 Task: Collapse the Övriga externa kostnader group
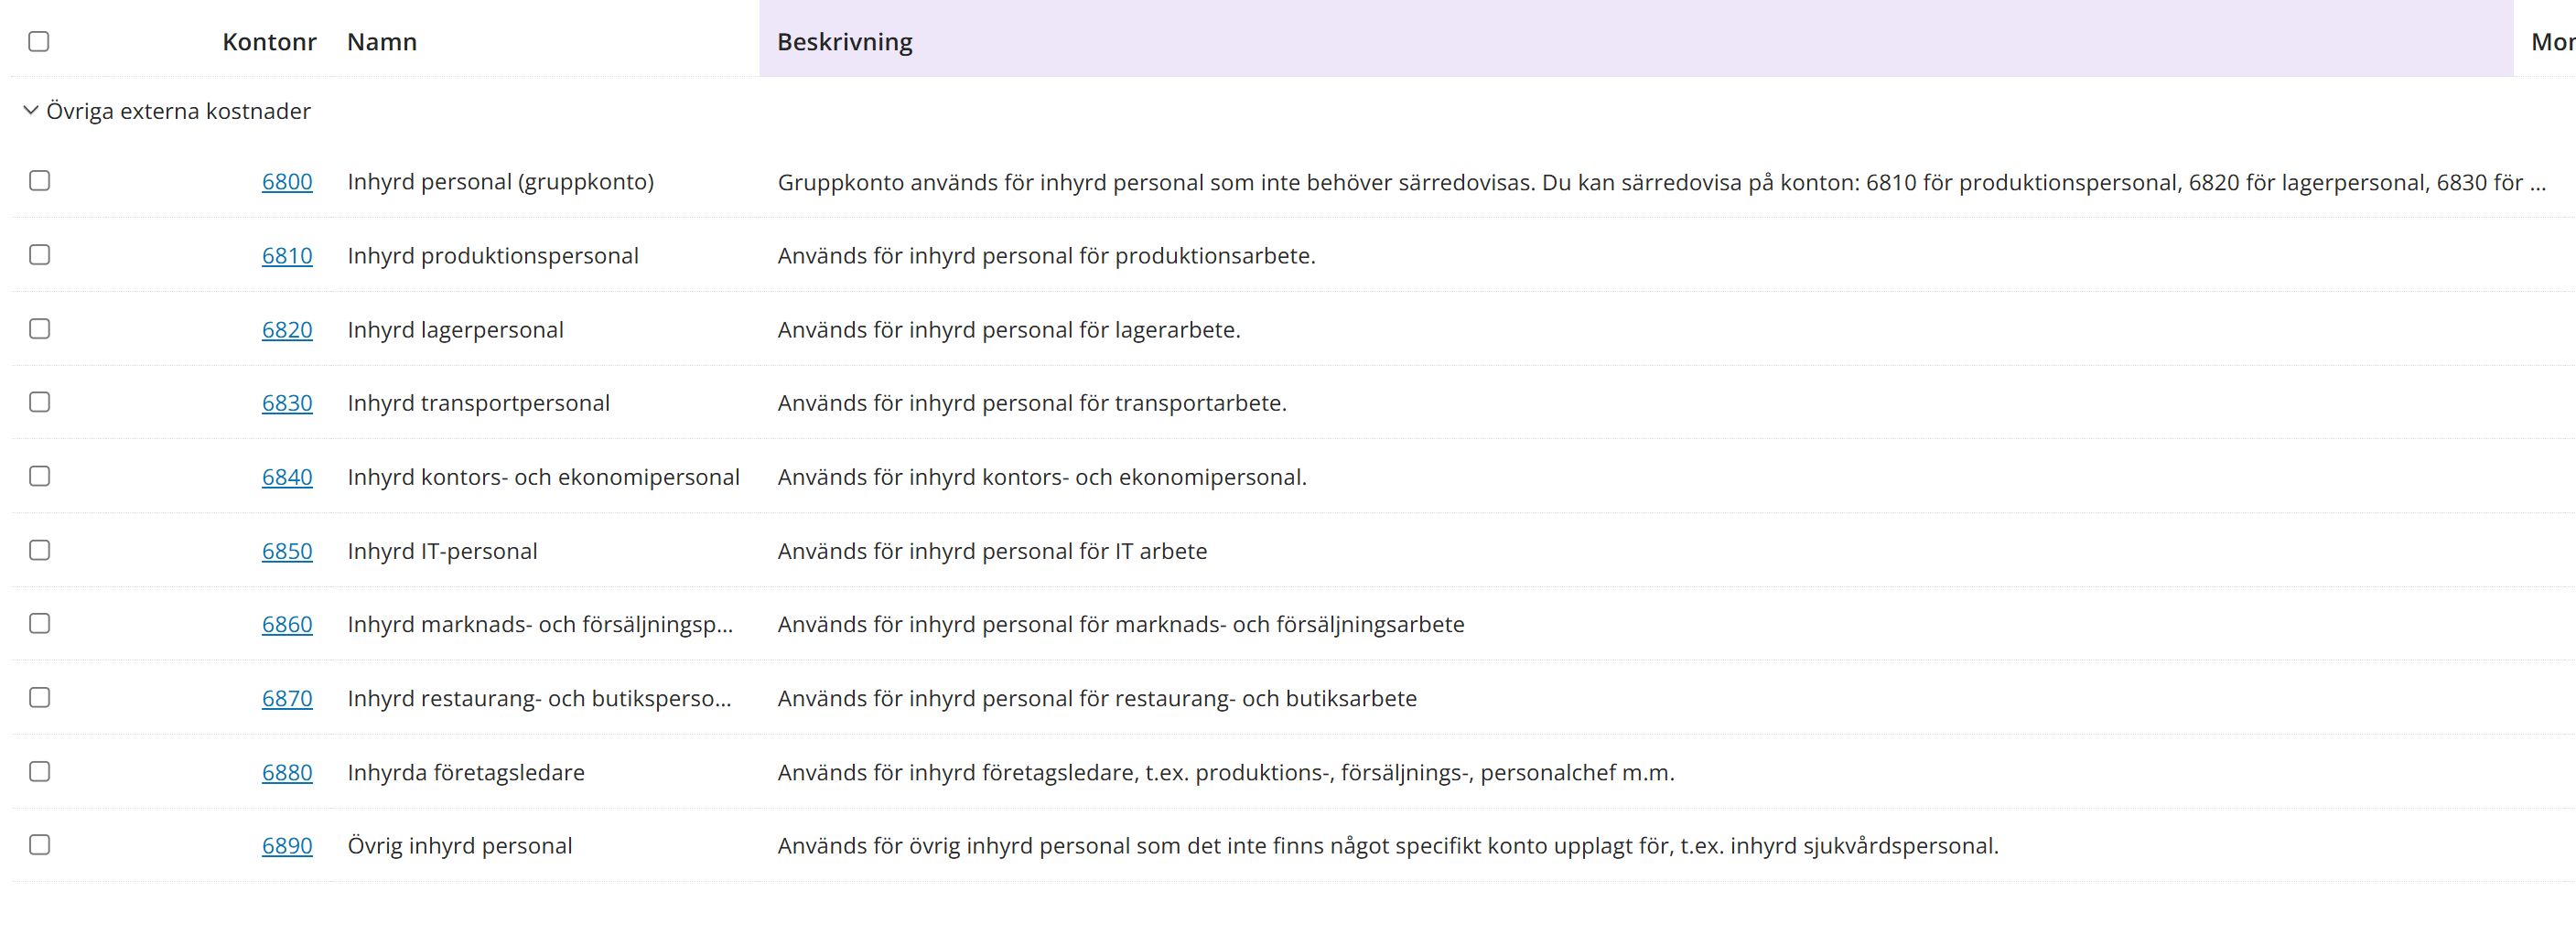coord(31,110)
